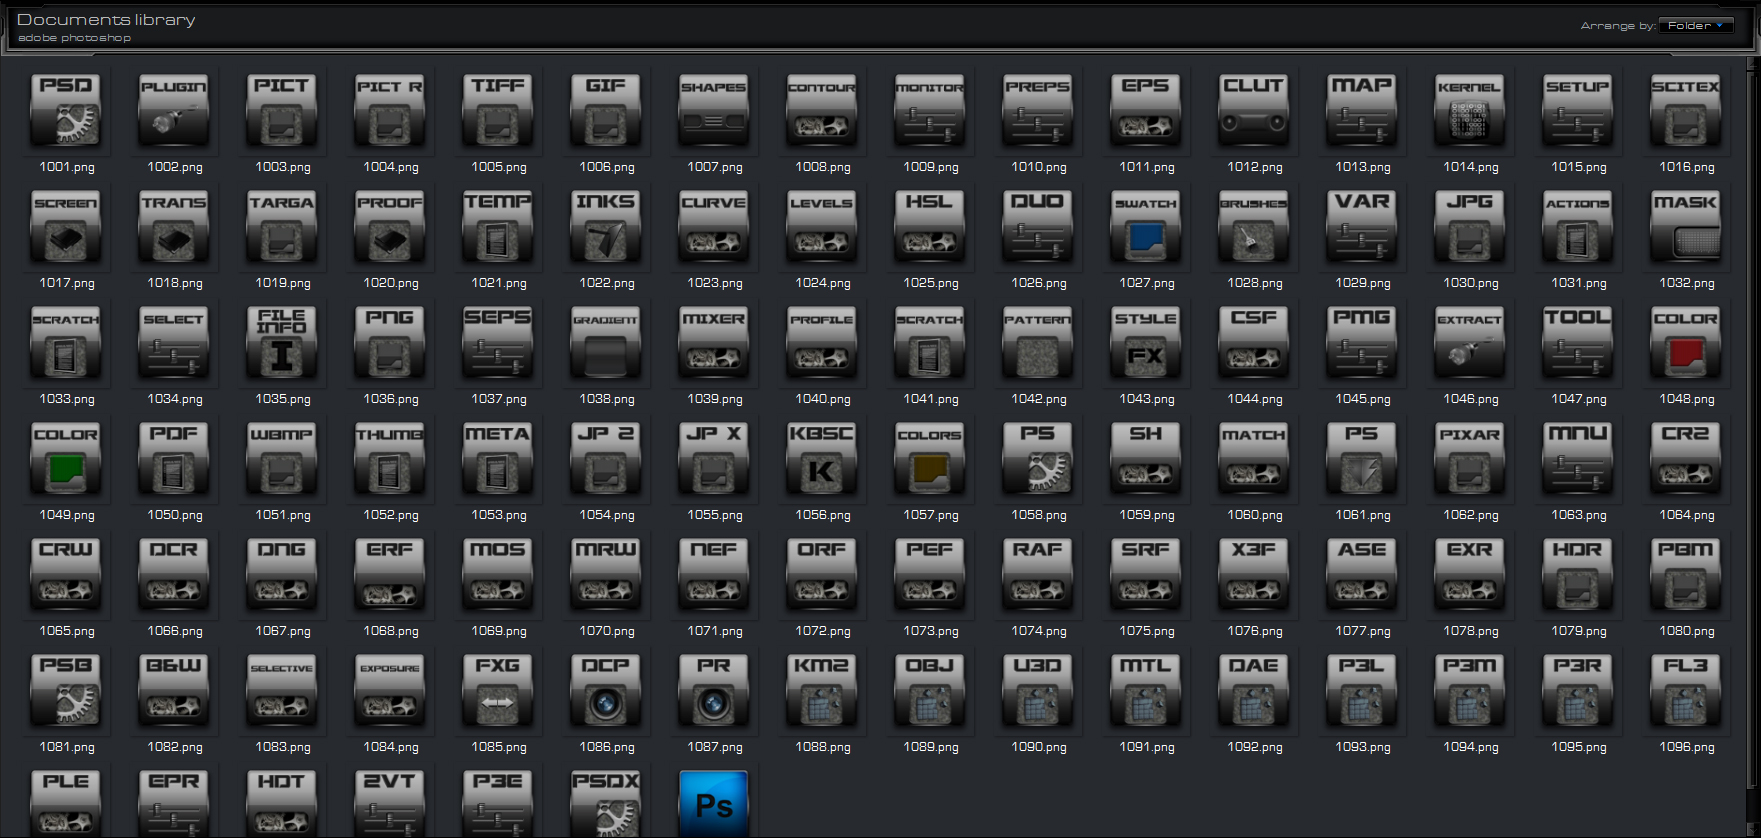
Task: Click the file name 1074.png
Action: 1039,631
